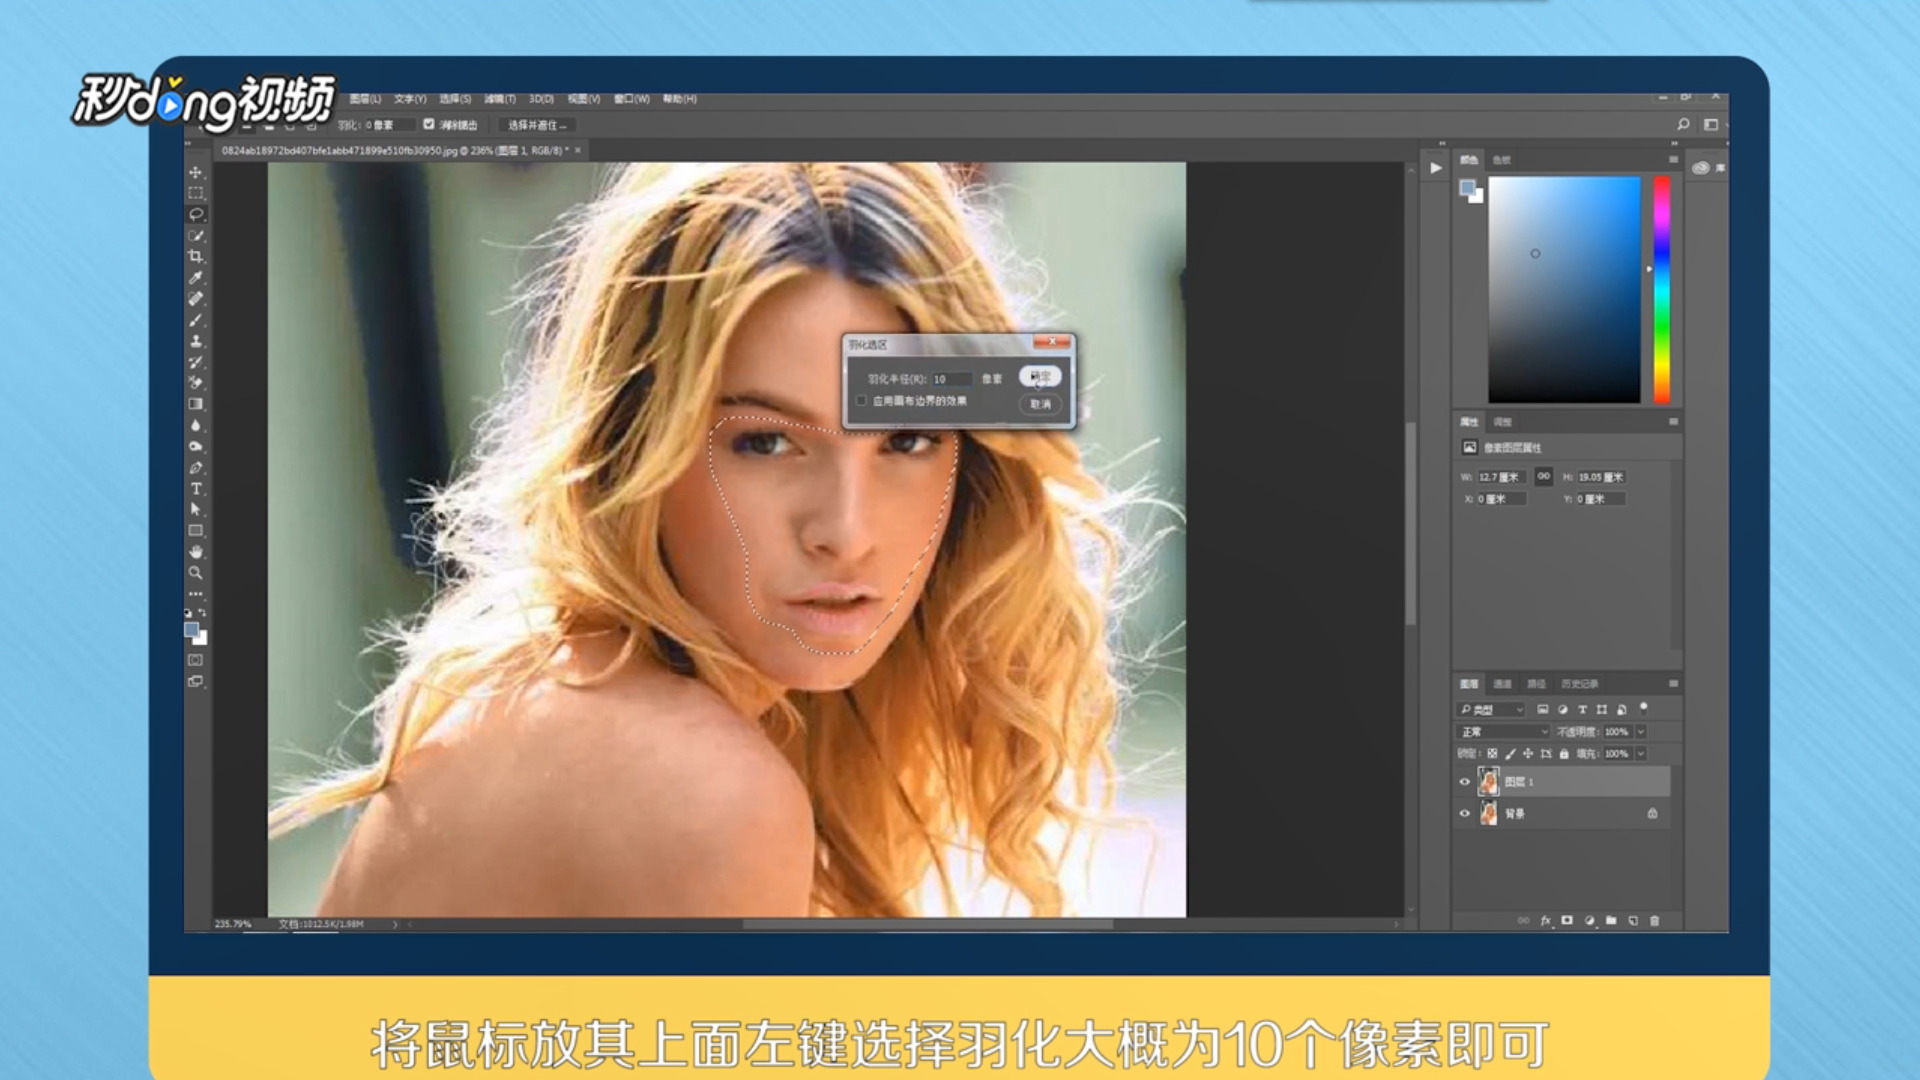Open the opacity 100% dropdown arrow
The width and height of the screenshot is (1920, 1080).
point(1641,732)
